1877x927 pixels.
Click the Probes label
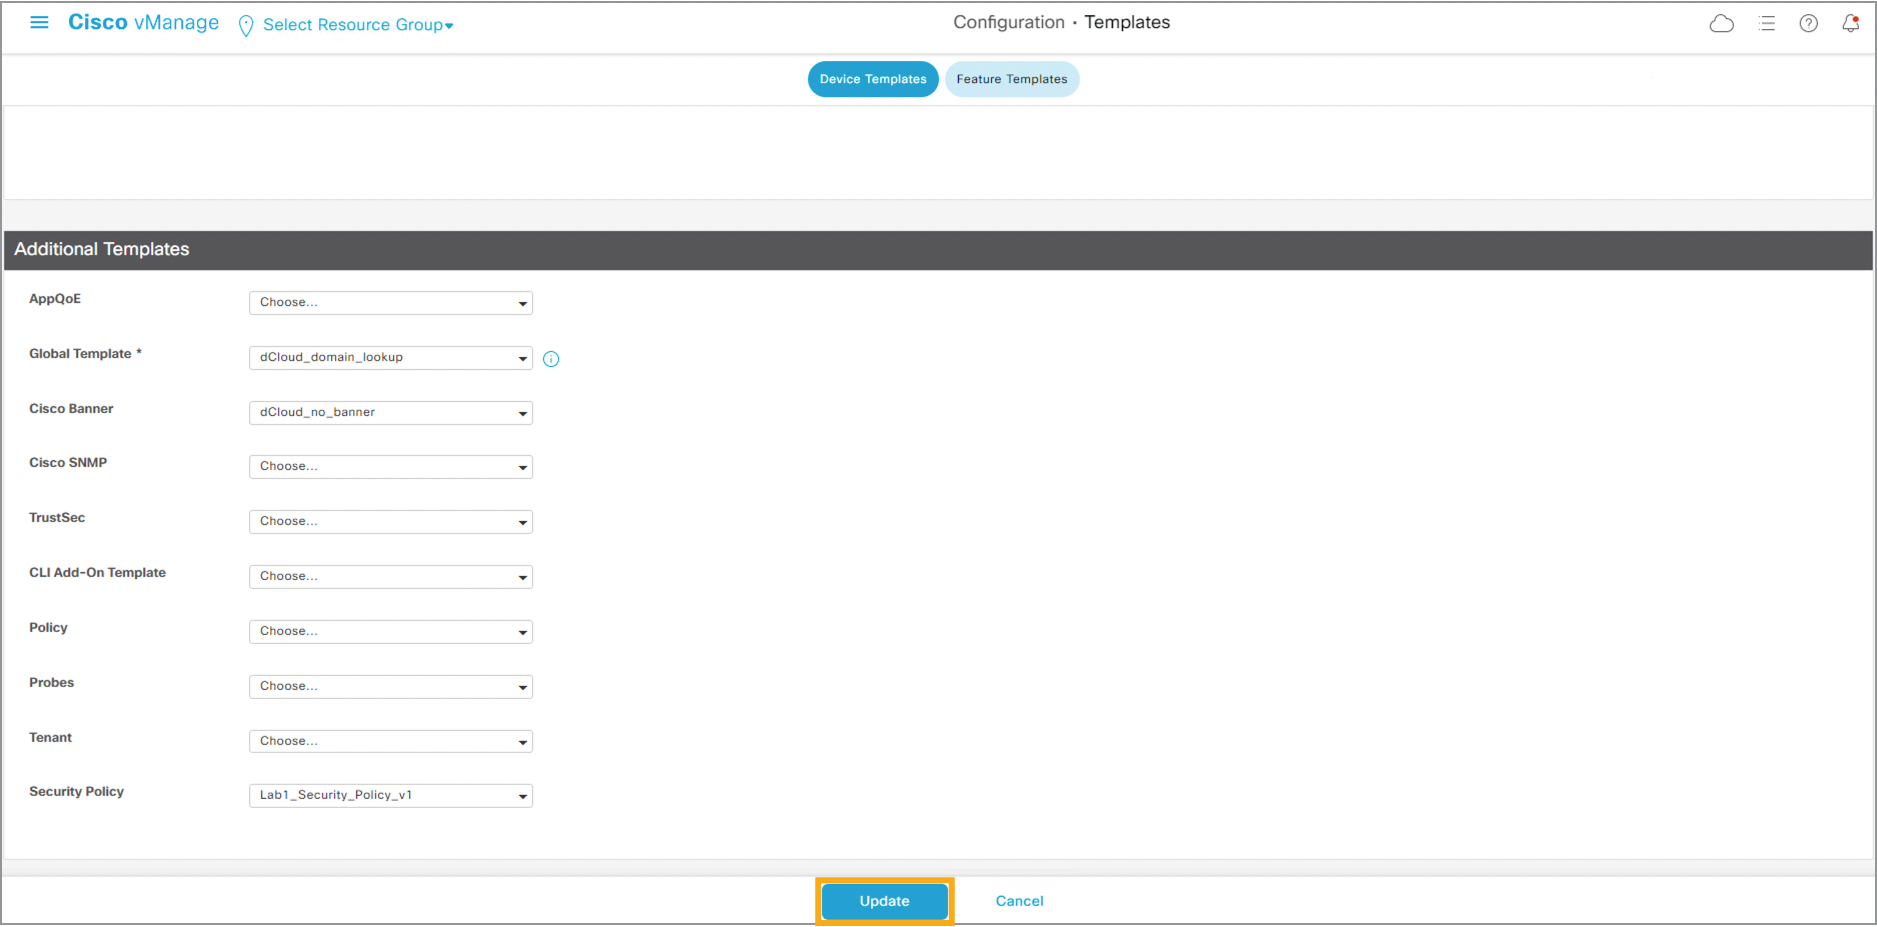point(51,682)
